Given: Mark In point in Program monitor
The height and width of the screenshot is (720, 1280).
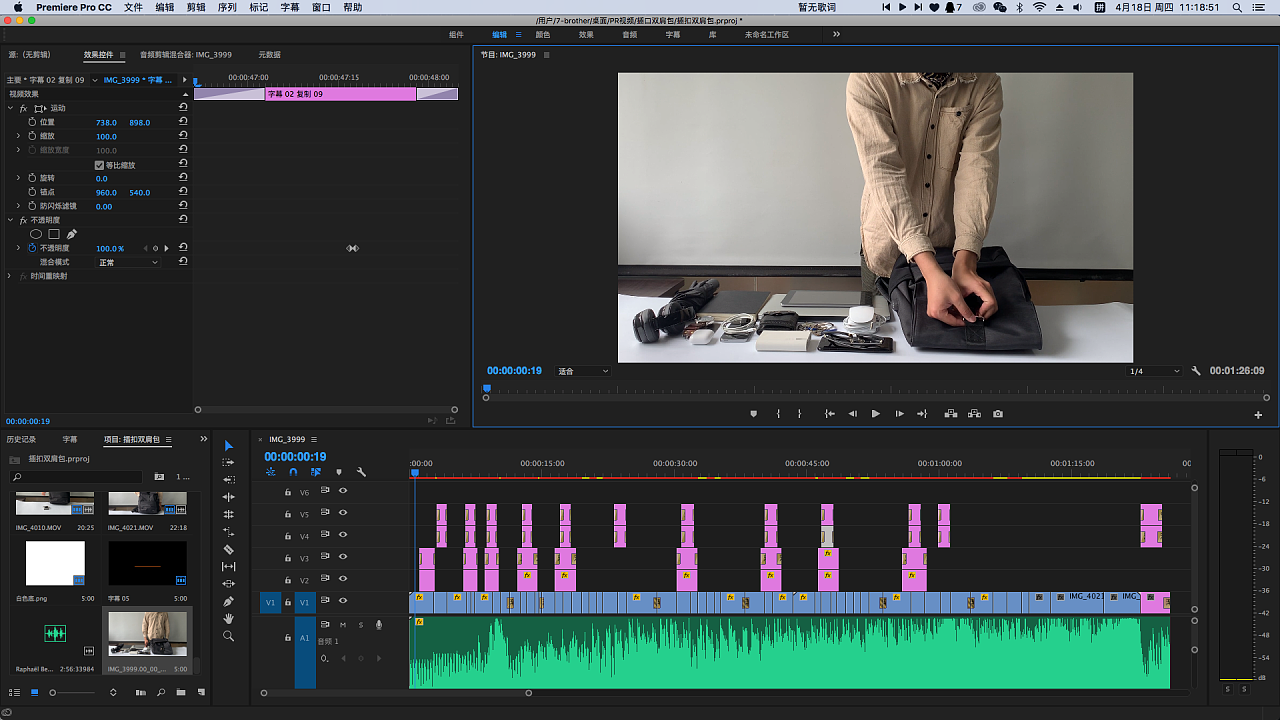Looking at the screenshot, I should pos(778,414).
